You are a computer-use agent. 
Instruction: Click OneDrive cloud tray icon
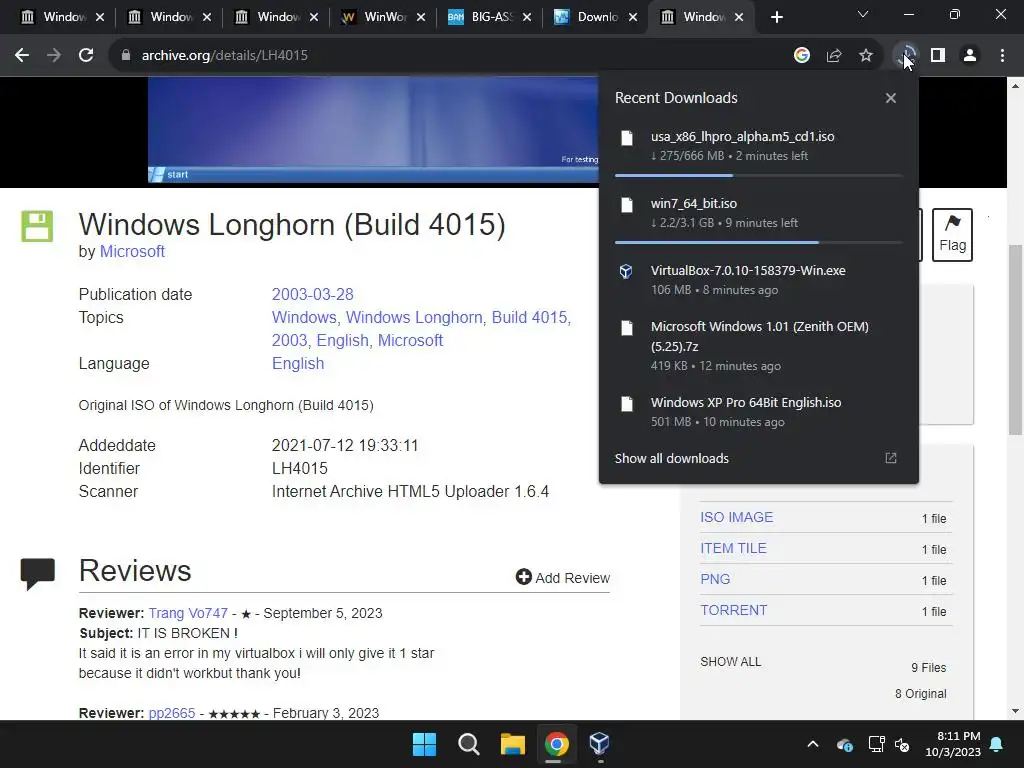(x=844, y=744)
